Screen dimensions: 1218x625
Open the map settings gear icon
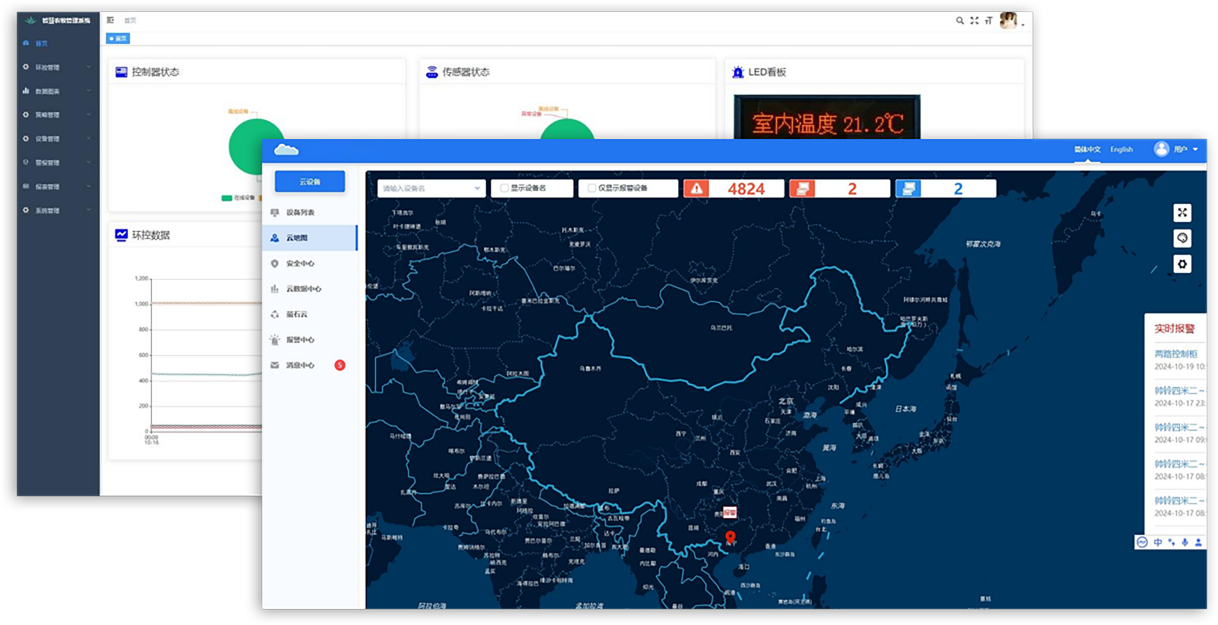click(1183, 264)
